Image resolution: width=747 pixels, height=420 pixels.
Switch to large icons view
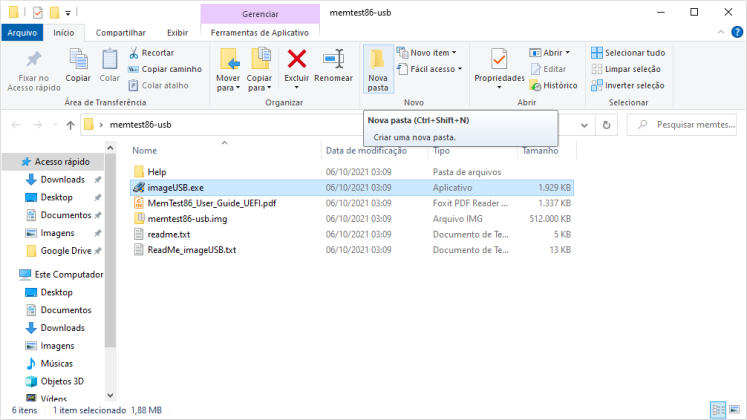click(735, 410)
